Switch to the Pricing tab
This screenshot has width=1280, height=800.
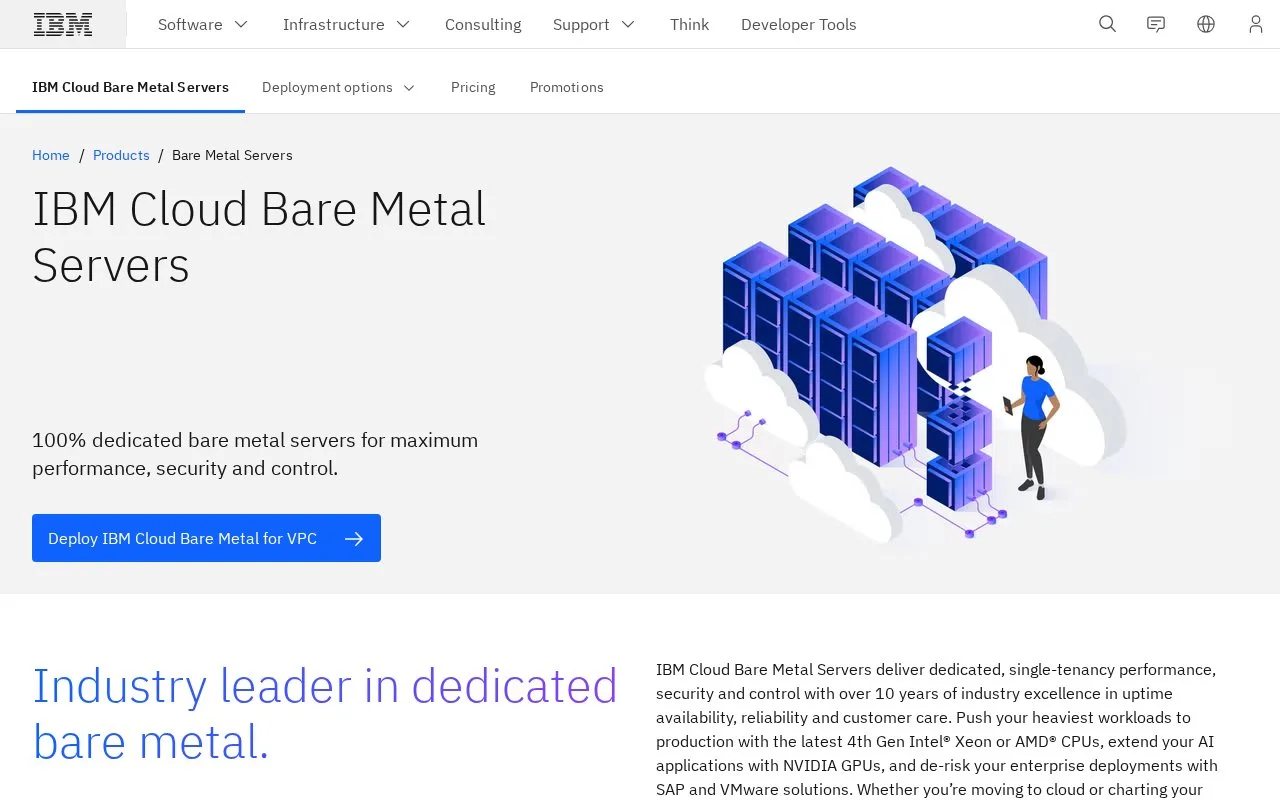pos(473,87)
